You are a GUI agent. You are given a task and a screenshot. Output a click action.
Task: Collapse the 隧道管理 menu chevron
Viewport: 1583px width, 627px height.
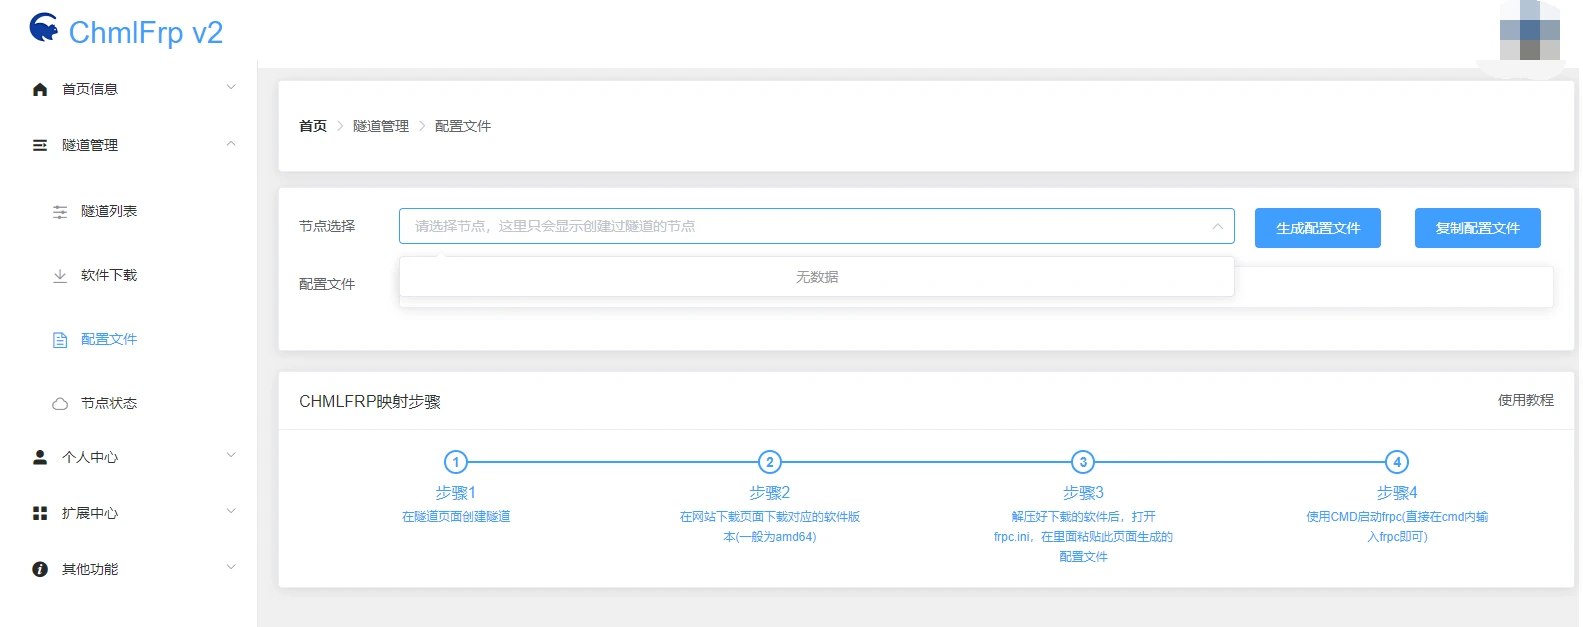231,144
